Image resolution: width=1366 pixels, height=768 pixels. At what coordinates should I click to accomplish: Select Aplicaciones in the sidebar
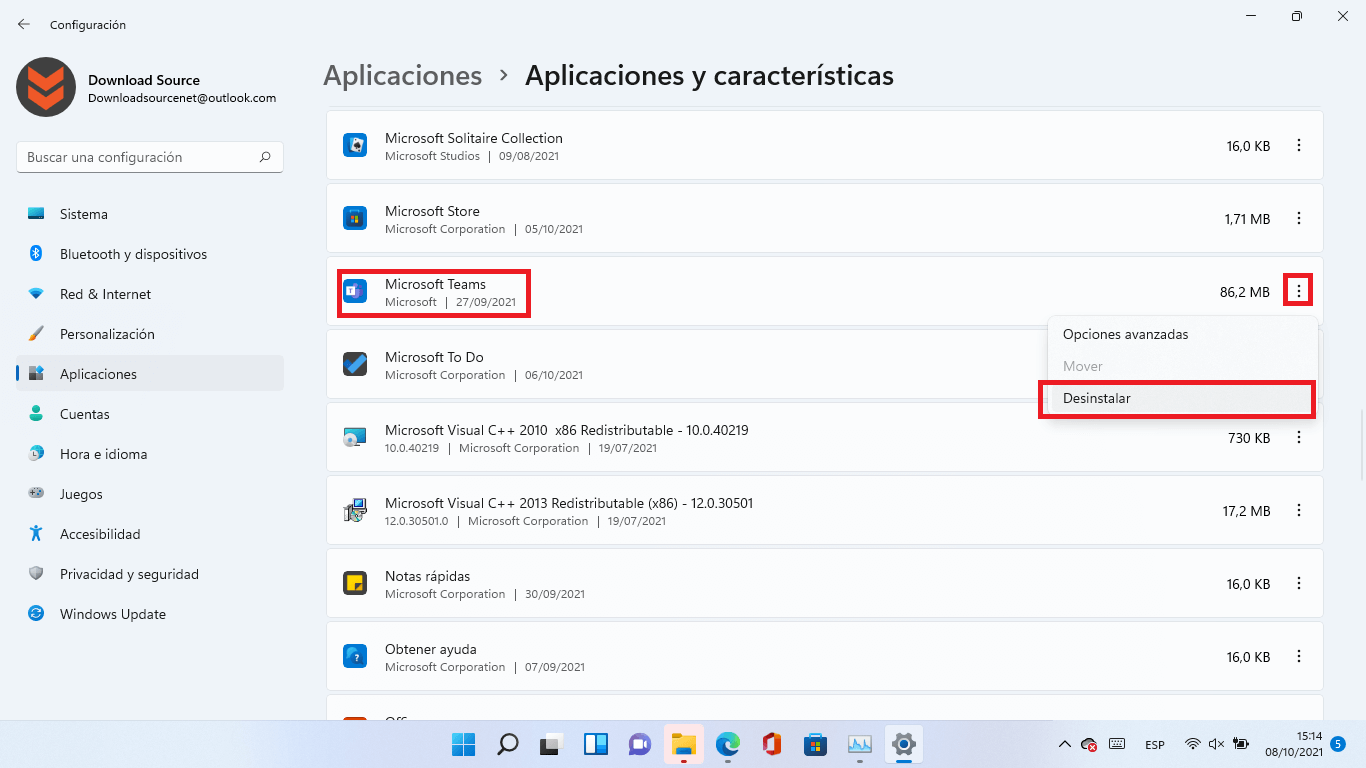[150, 374]
